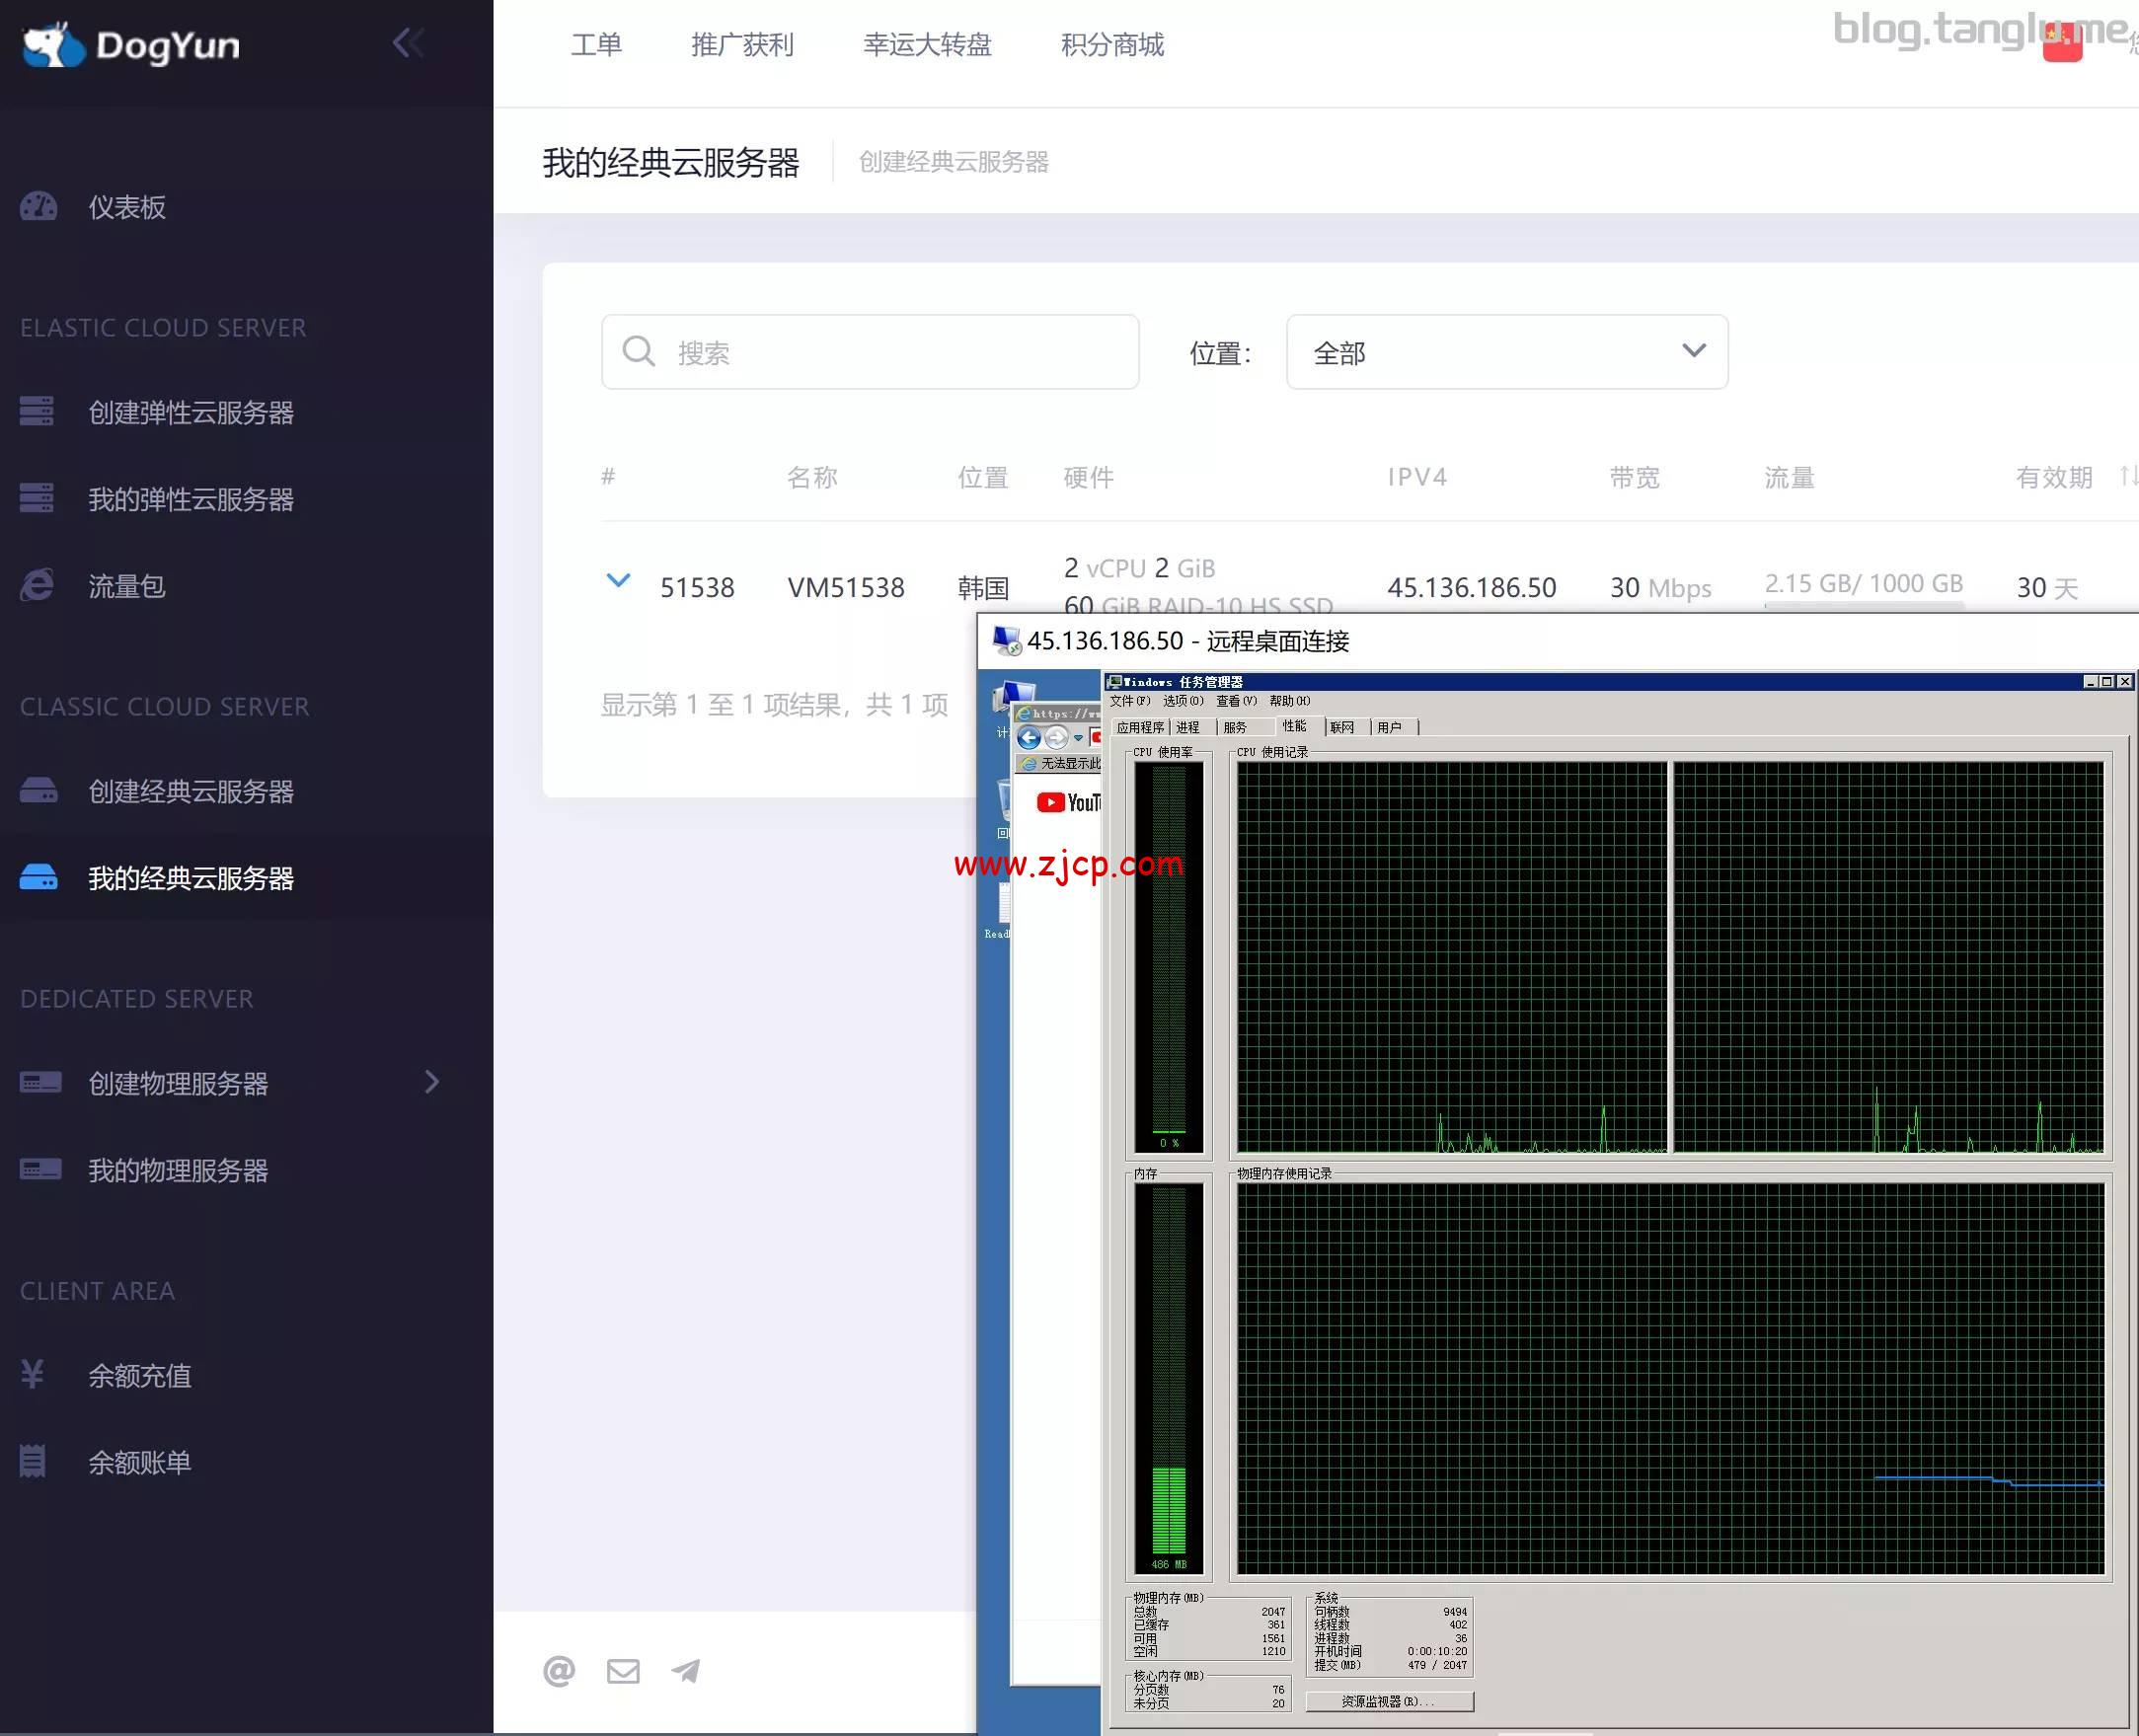Open the 位置 全部 location dropdown
Screen dimensions: 2139x1736
point(1506,352)
